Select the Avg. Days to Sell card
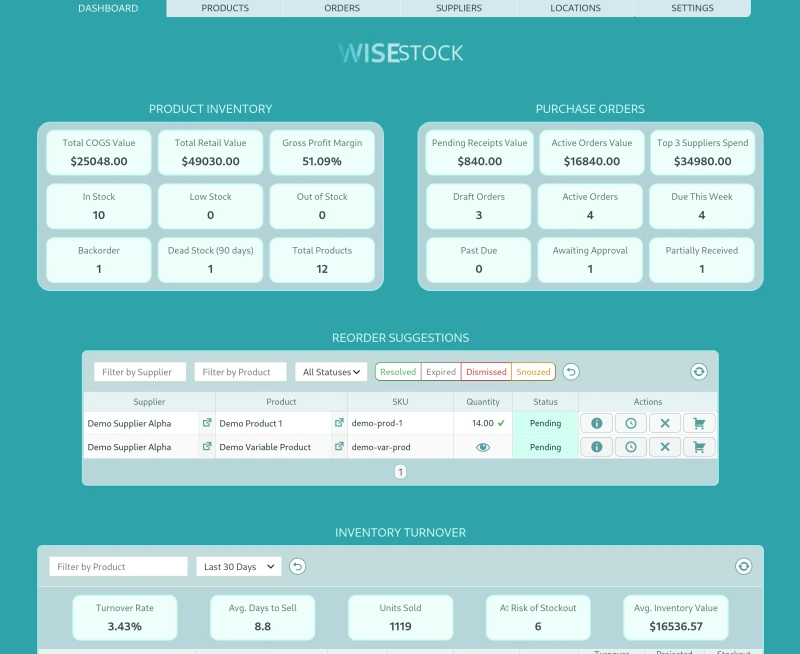The height and width of the screenshot is (654, 800). pyautogui.click(x=263, y=617)
